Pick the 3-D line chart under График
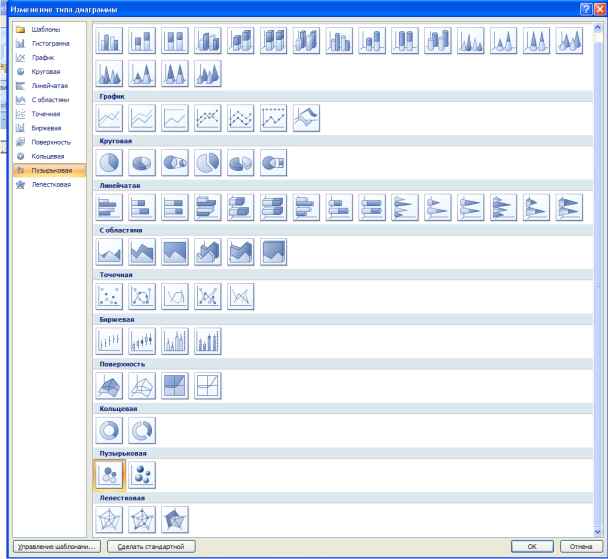This screenshot has width=608, height=559. [306, 118]
